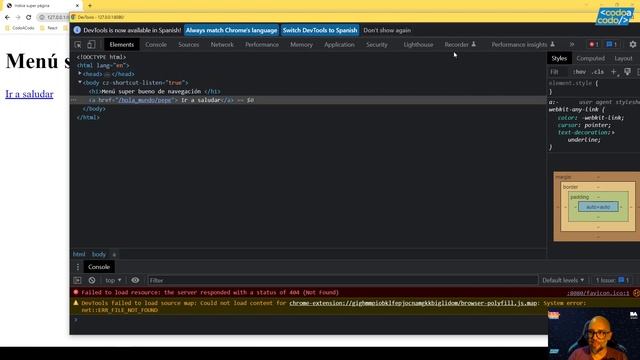This screenshot has width=640, height=360.
Task: Open the browser-polyfill.js.map link
Action: pos(413,303)
